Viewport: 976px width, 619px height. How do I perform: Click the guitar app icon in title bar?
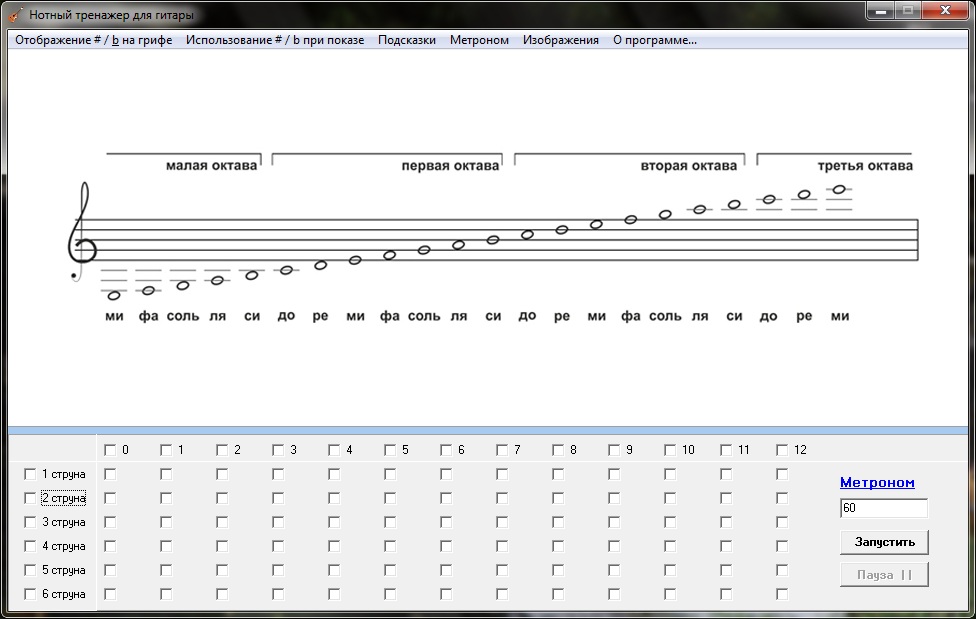[x=16, y=15]
